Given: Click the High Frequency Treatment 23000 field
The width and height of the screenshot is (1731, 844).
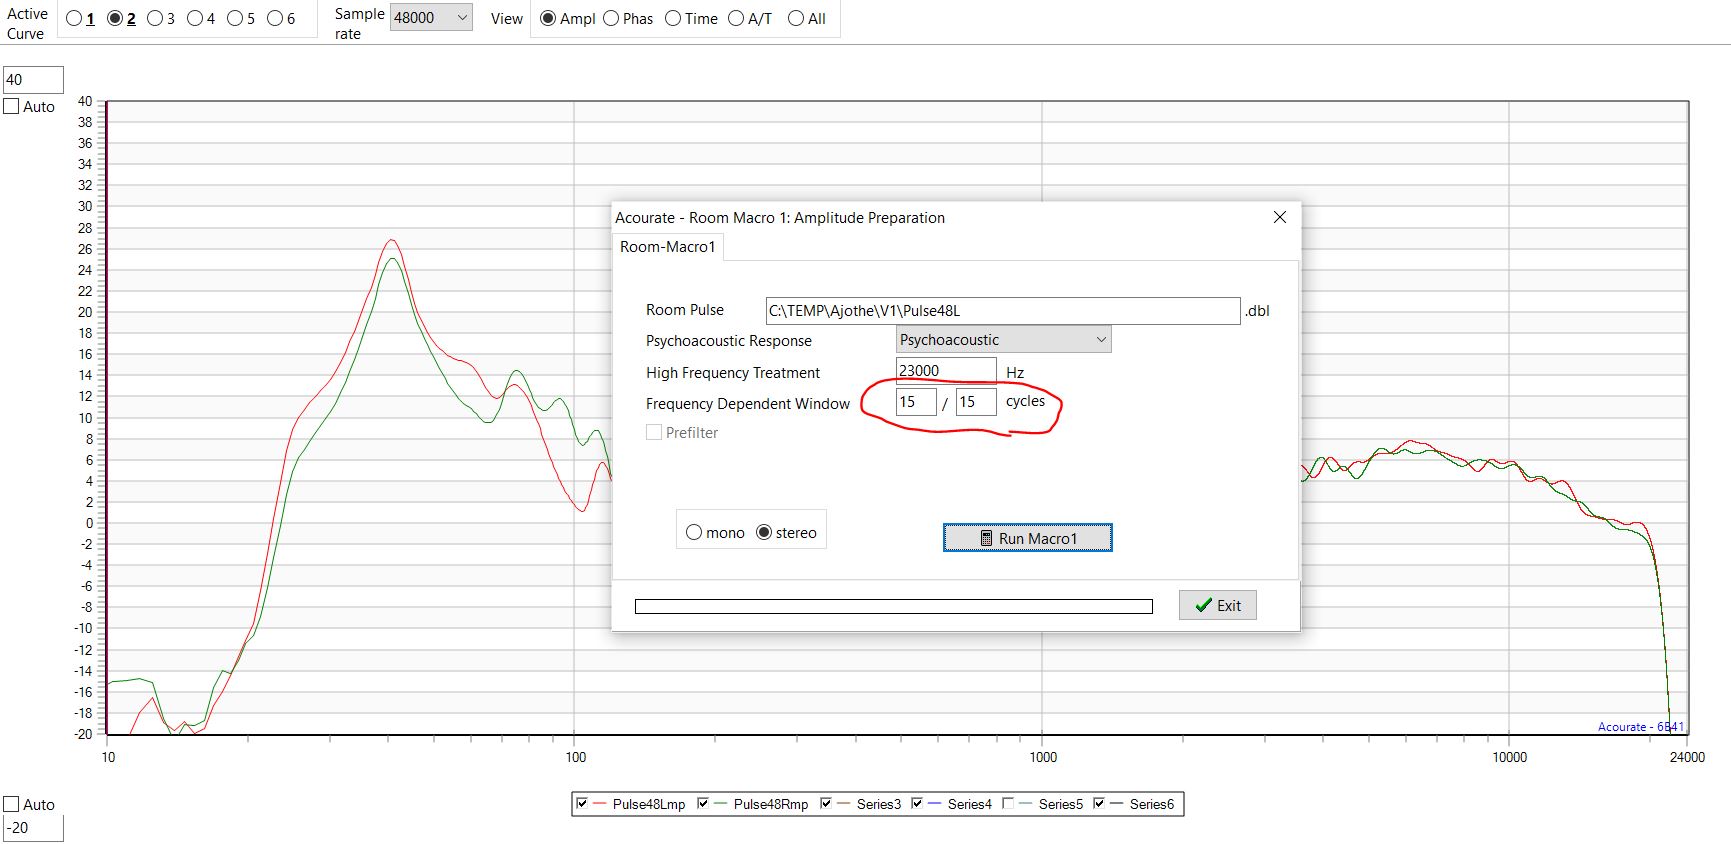Looking at the screenshot, I should coord(946,371).
